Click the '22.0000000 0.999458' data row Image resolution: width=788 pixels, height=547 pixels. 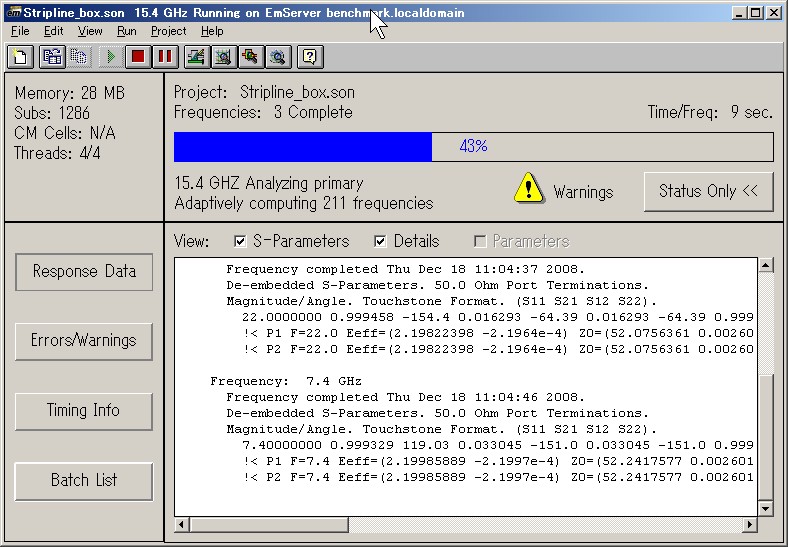click(x=498, y=318)
